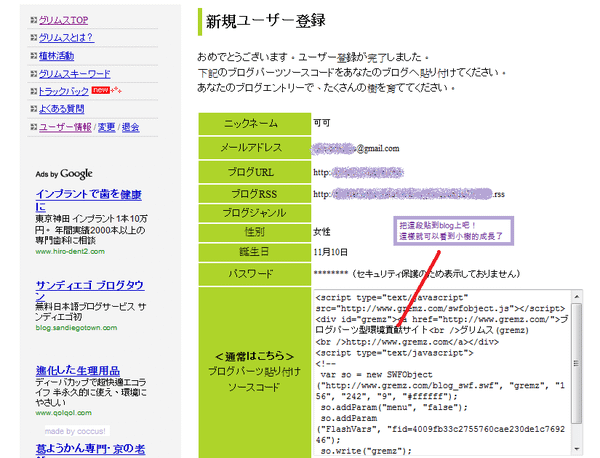Click the masked password asterisks text
This screenshot has height=458, width=600.
pyautogui.click(x=331, y=273)
